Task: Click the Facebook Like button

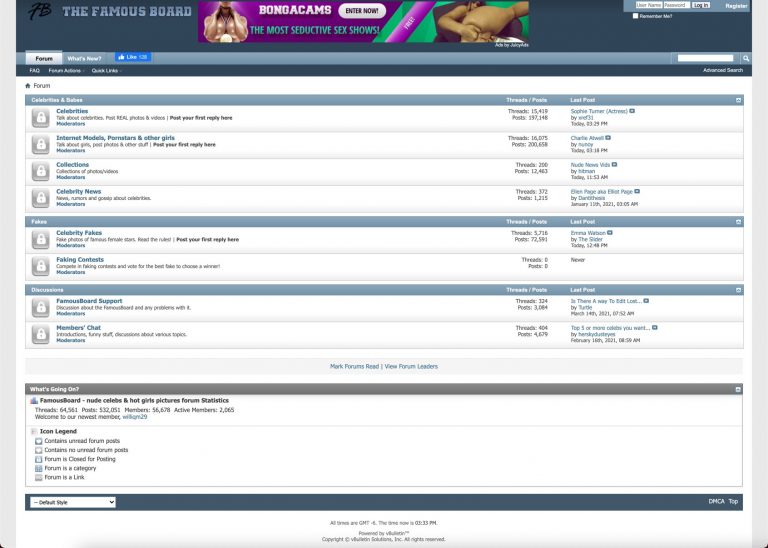Action: [x=133, y=57]
